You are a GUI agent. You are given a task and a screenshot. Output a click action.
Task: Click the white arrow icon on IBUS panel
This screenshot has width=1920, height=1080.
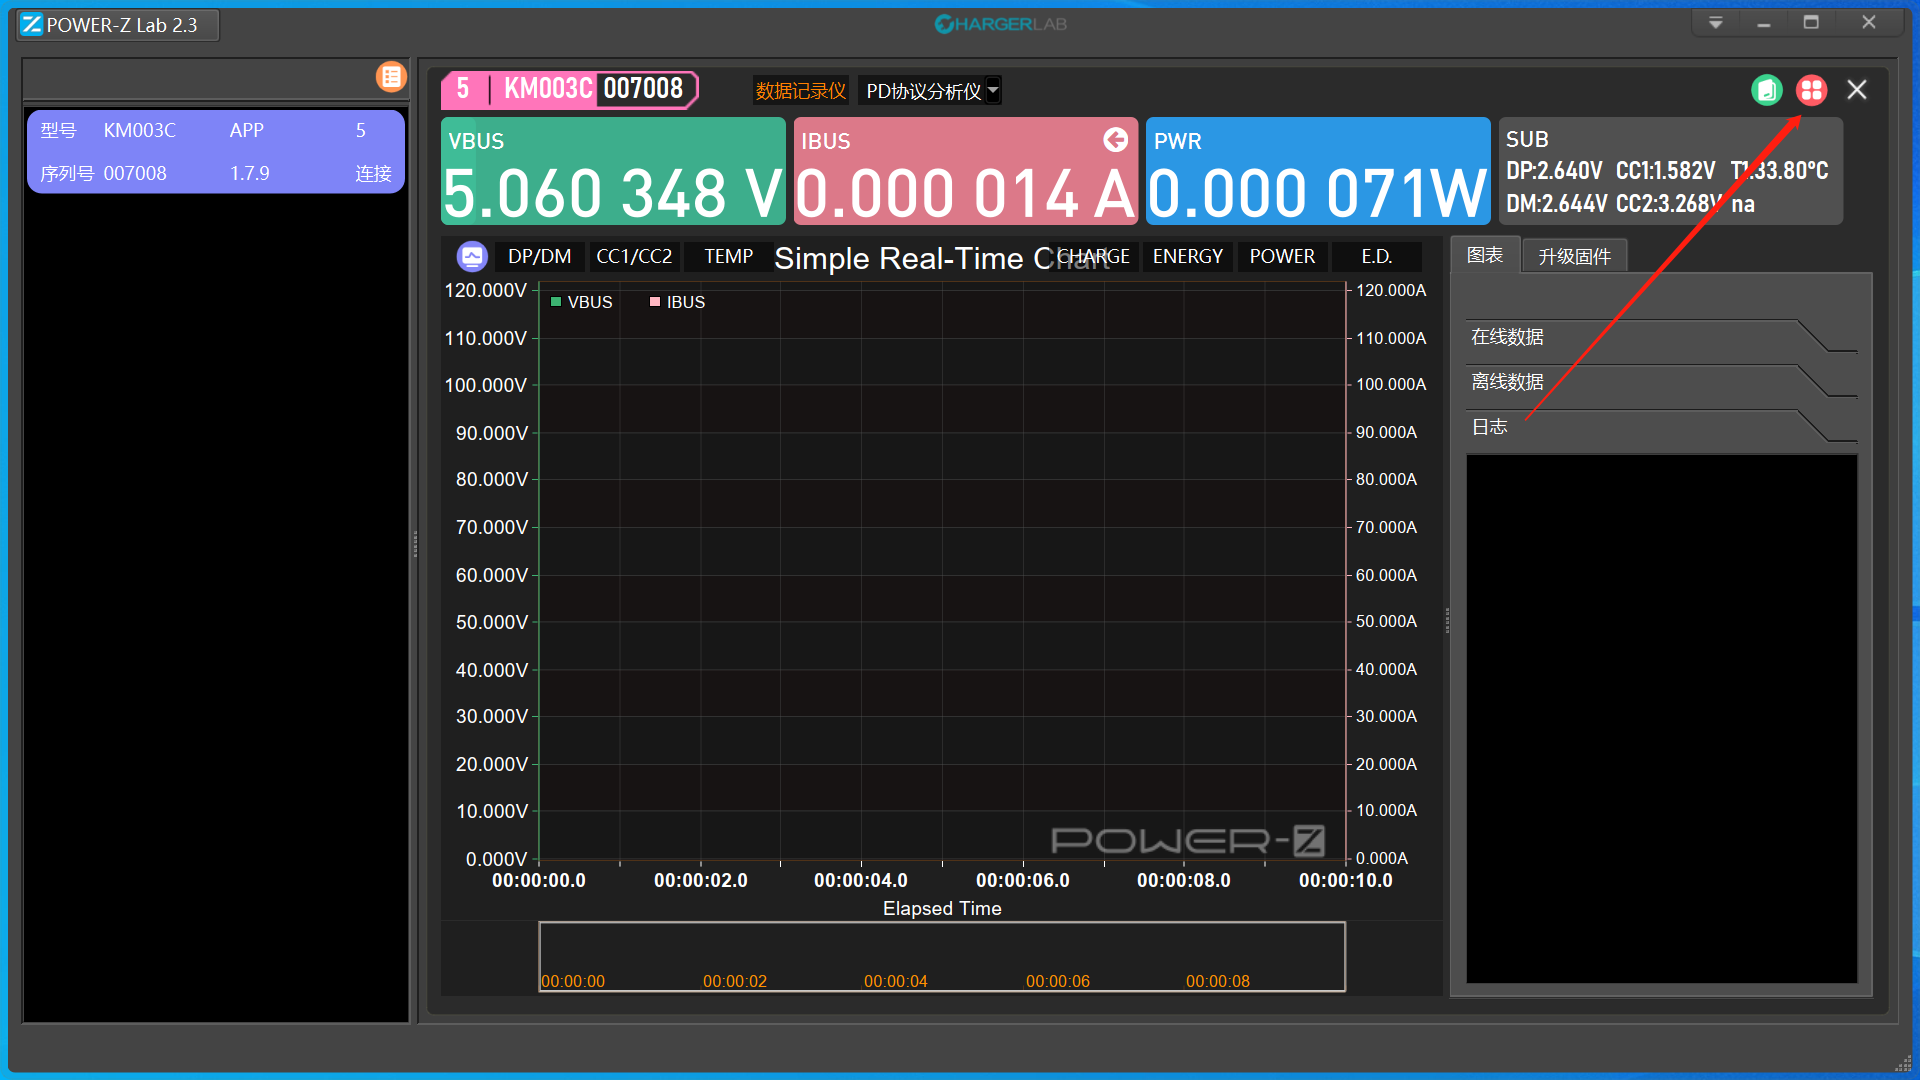point(1115,140)
